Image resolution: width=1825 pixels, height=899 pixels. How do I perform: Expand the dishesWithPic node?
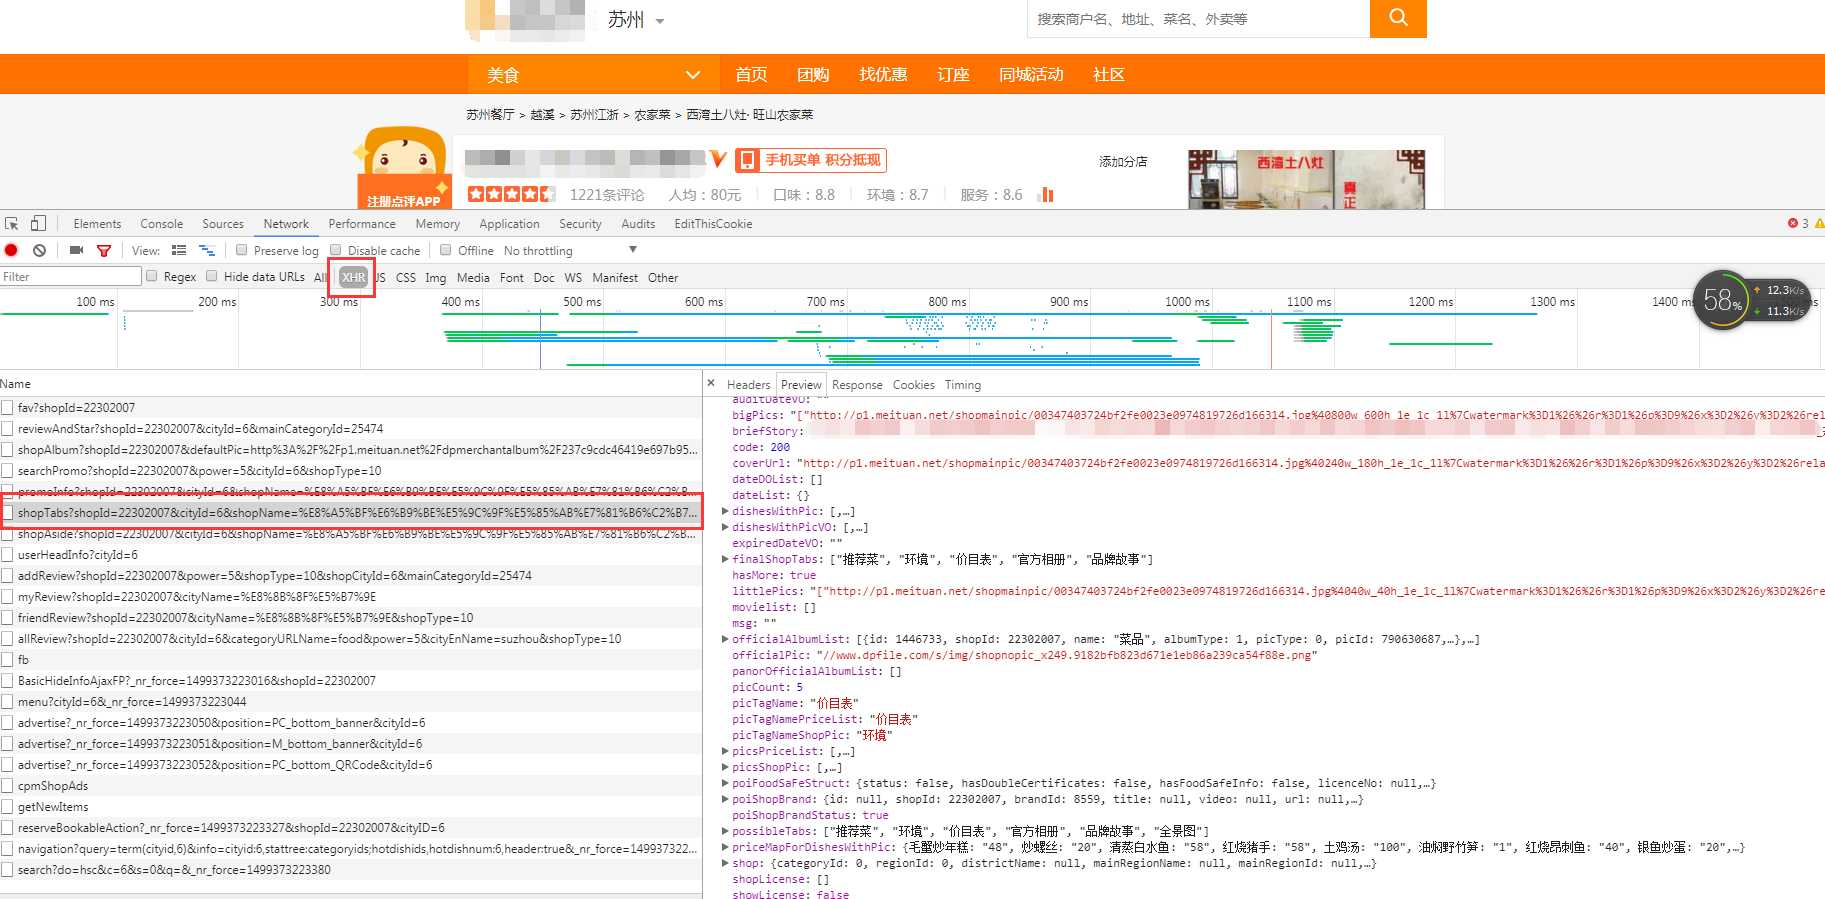pos(725,511)
